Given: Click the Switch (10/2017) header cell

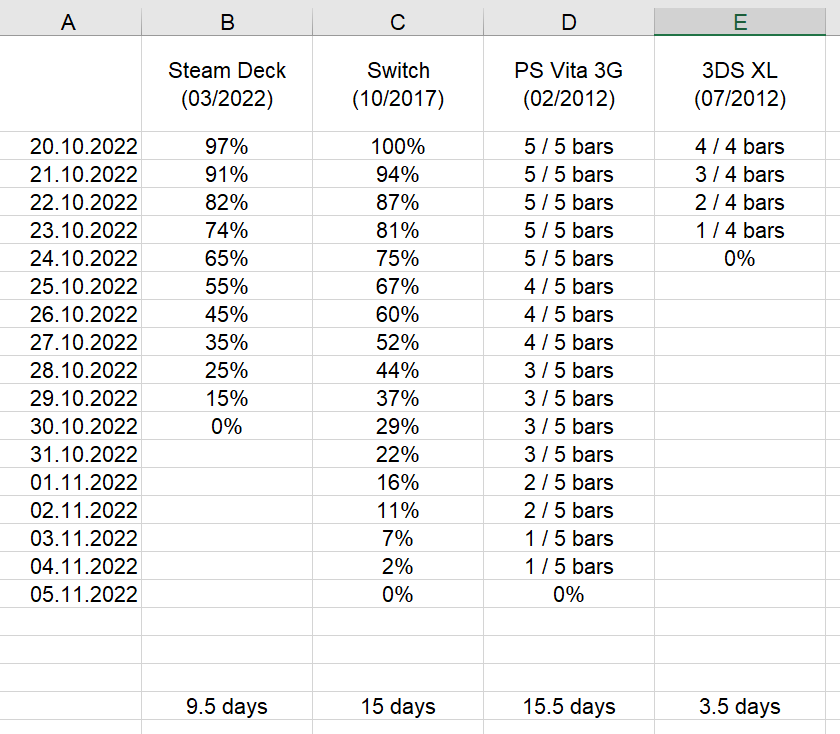Looking at the screenshot, I should pyautogui.click(x=398, y=84).
